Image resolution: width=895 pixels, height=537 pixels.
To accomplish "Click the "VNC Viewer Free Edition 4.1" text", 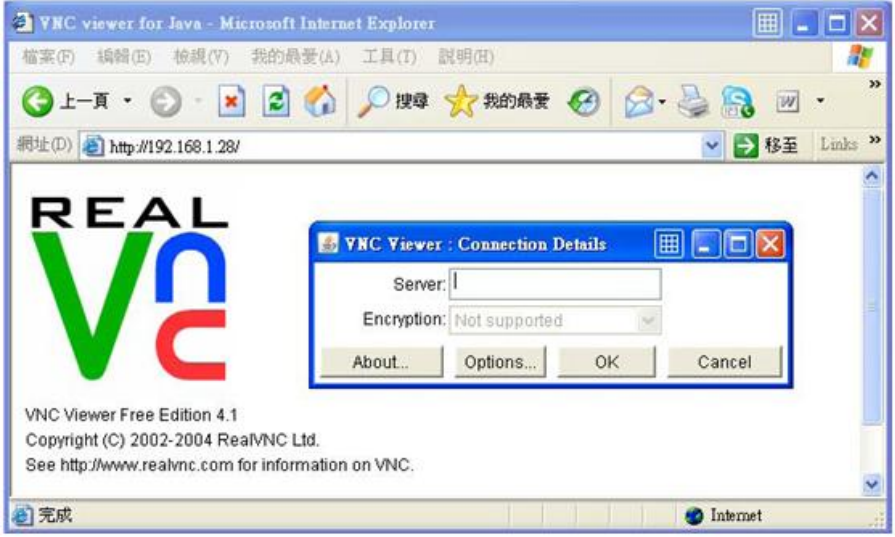I will coord(131,415).
